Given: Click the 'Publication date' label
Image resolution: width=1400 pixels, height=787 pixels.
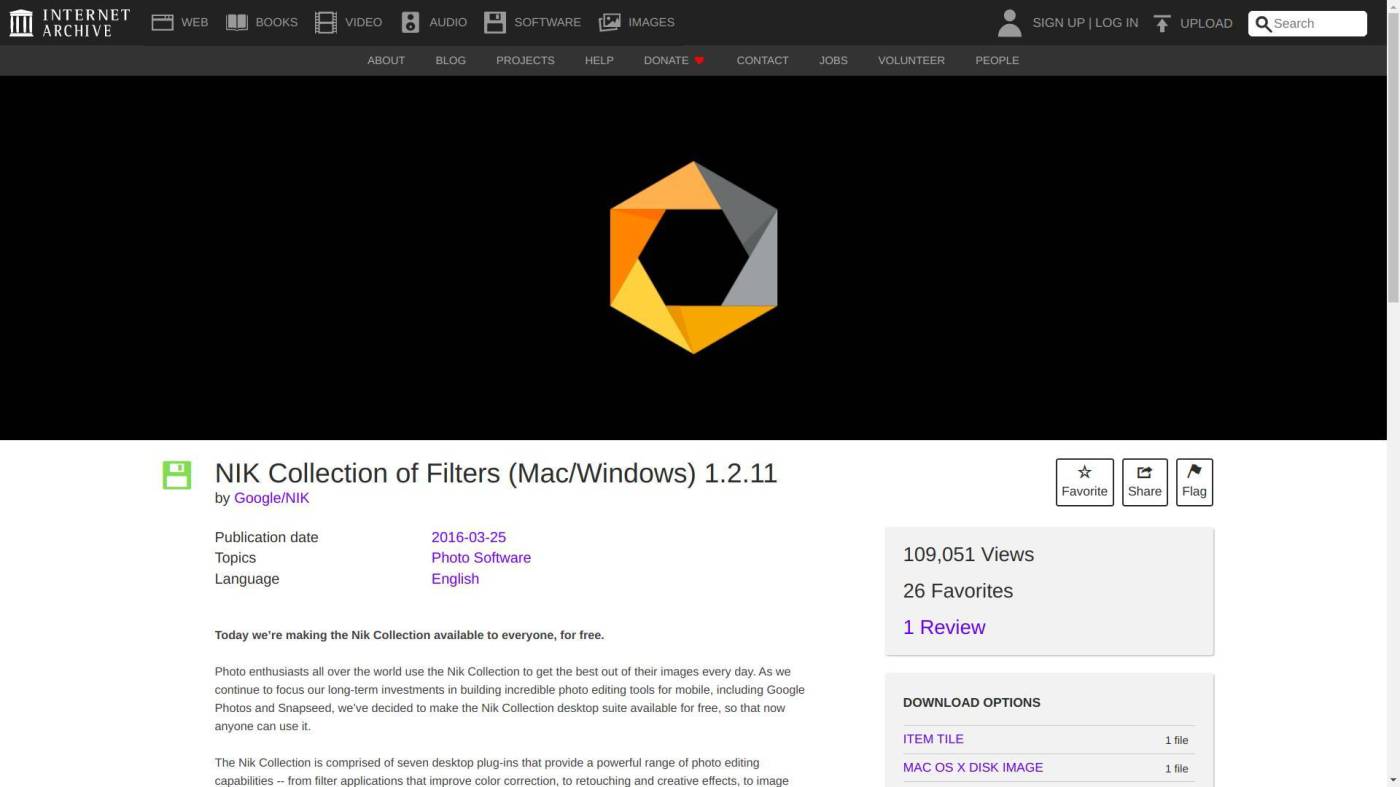Looking at the screenshot, I should tap(267, 537).
